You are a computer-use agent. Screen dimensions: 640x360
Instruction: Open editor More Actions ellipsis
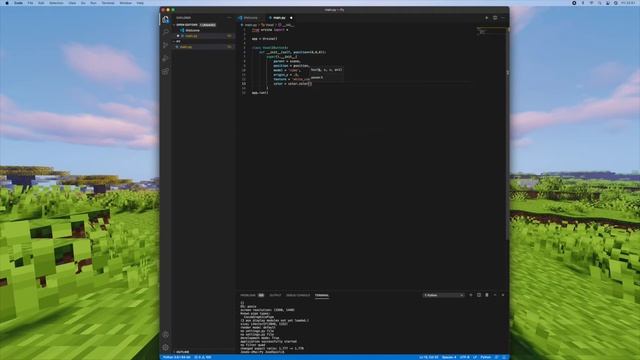point(503,18)
